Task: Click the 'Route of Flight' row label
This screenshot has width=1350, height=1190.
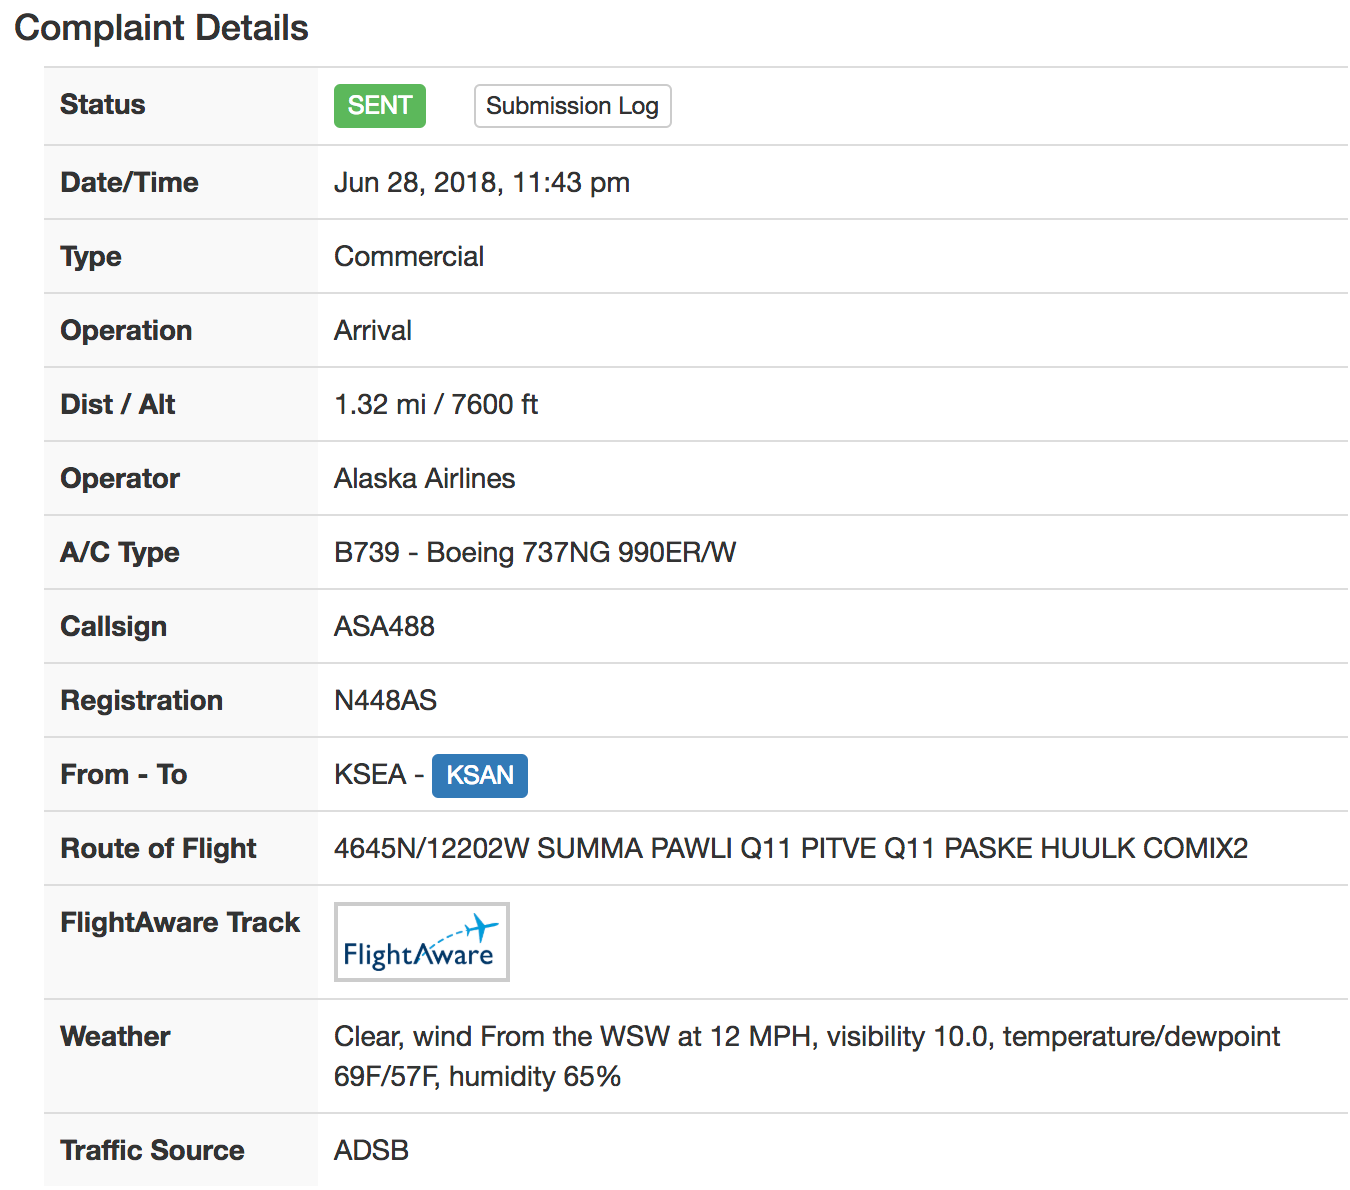Action: 159,849
